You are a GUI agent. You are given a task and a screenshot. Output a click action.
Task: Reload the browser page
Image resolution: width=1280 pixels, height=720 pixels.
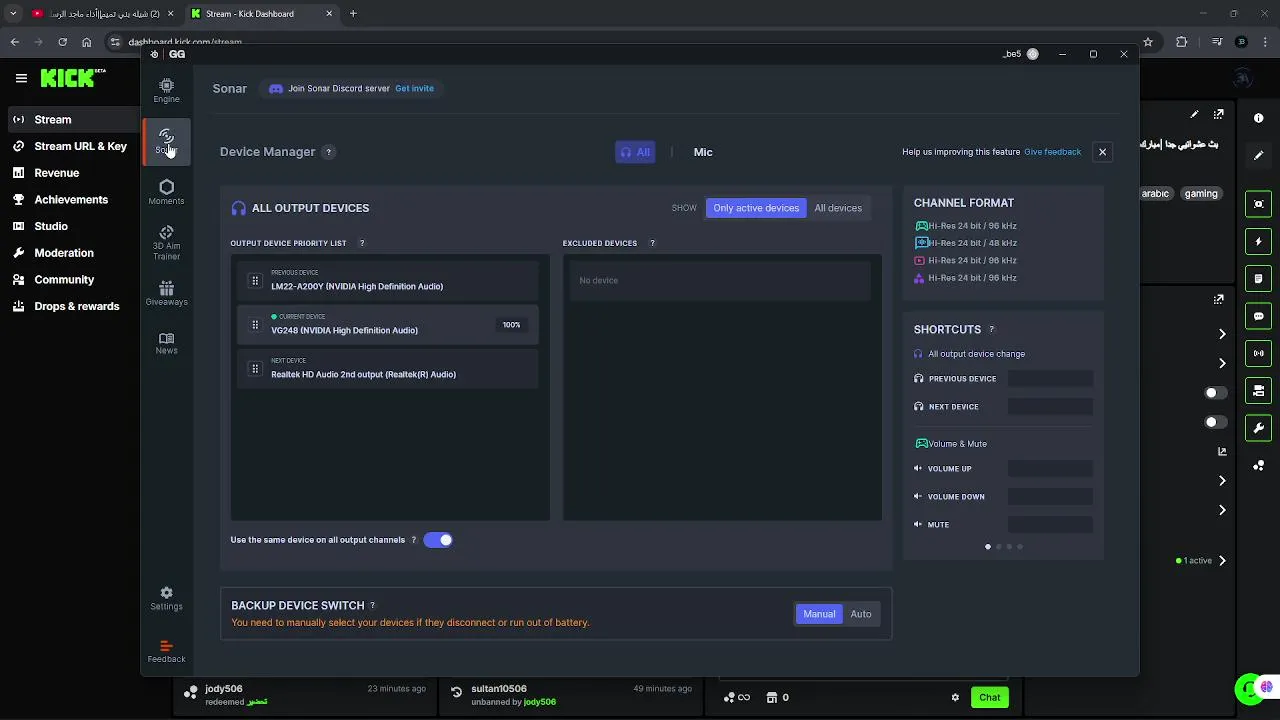pyautogui.click(x=62, y=42)
